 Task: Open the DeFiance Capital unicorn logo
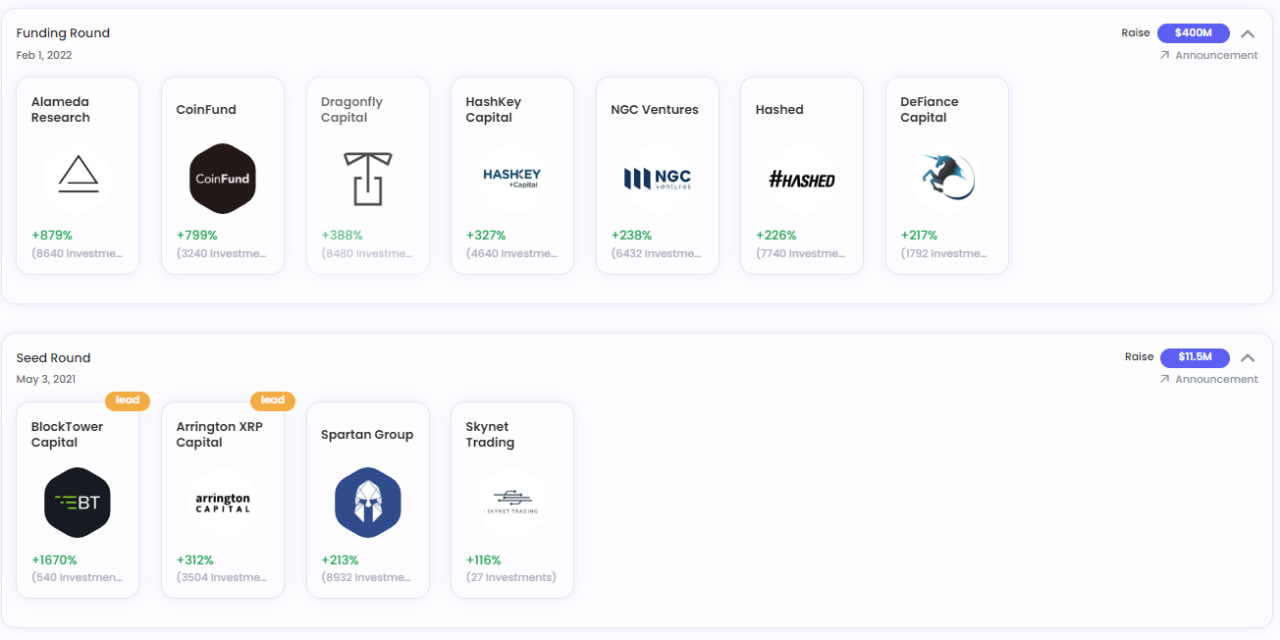(x=947, y=179)
